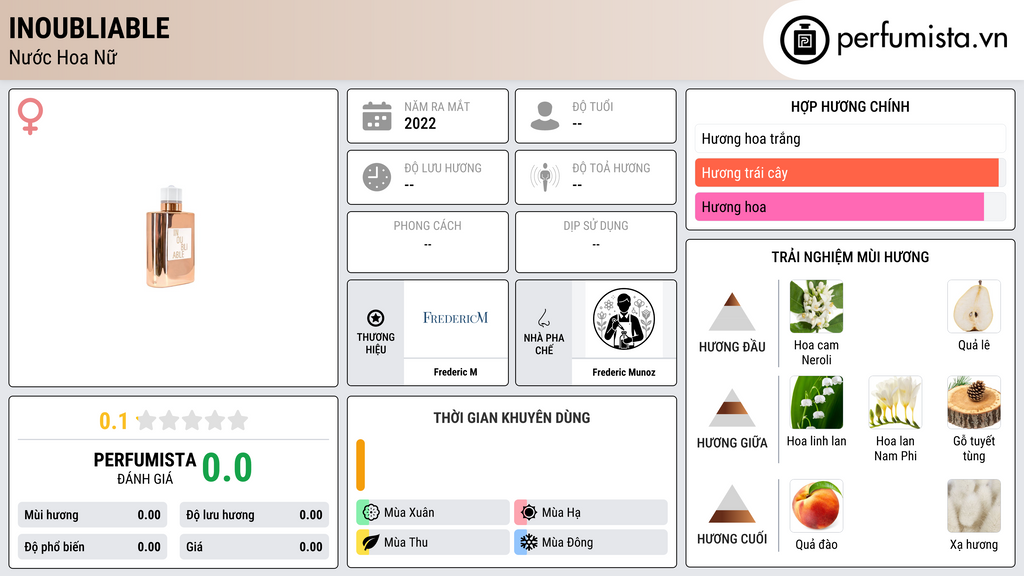Click the Giá score row

[254, 547]
